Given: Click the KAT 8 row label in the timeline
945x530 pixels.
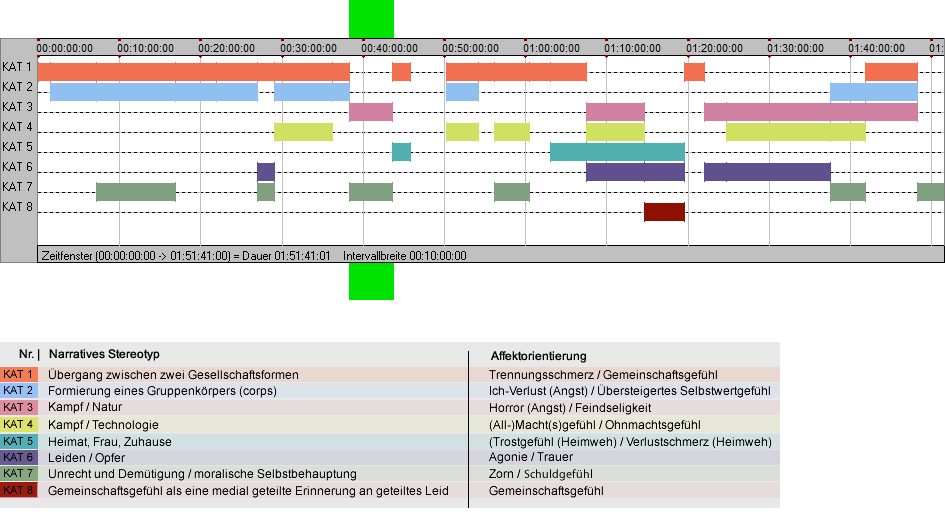Looking at the screenshot, I should pyautogui.click(x=17, y=207).
